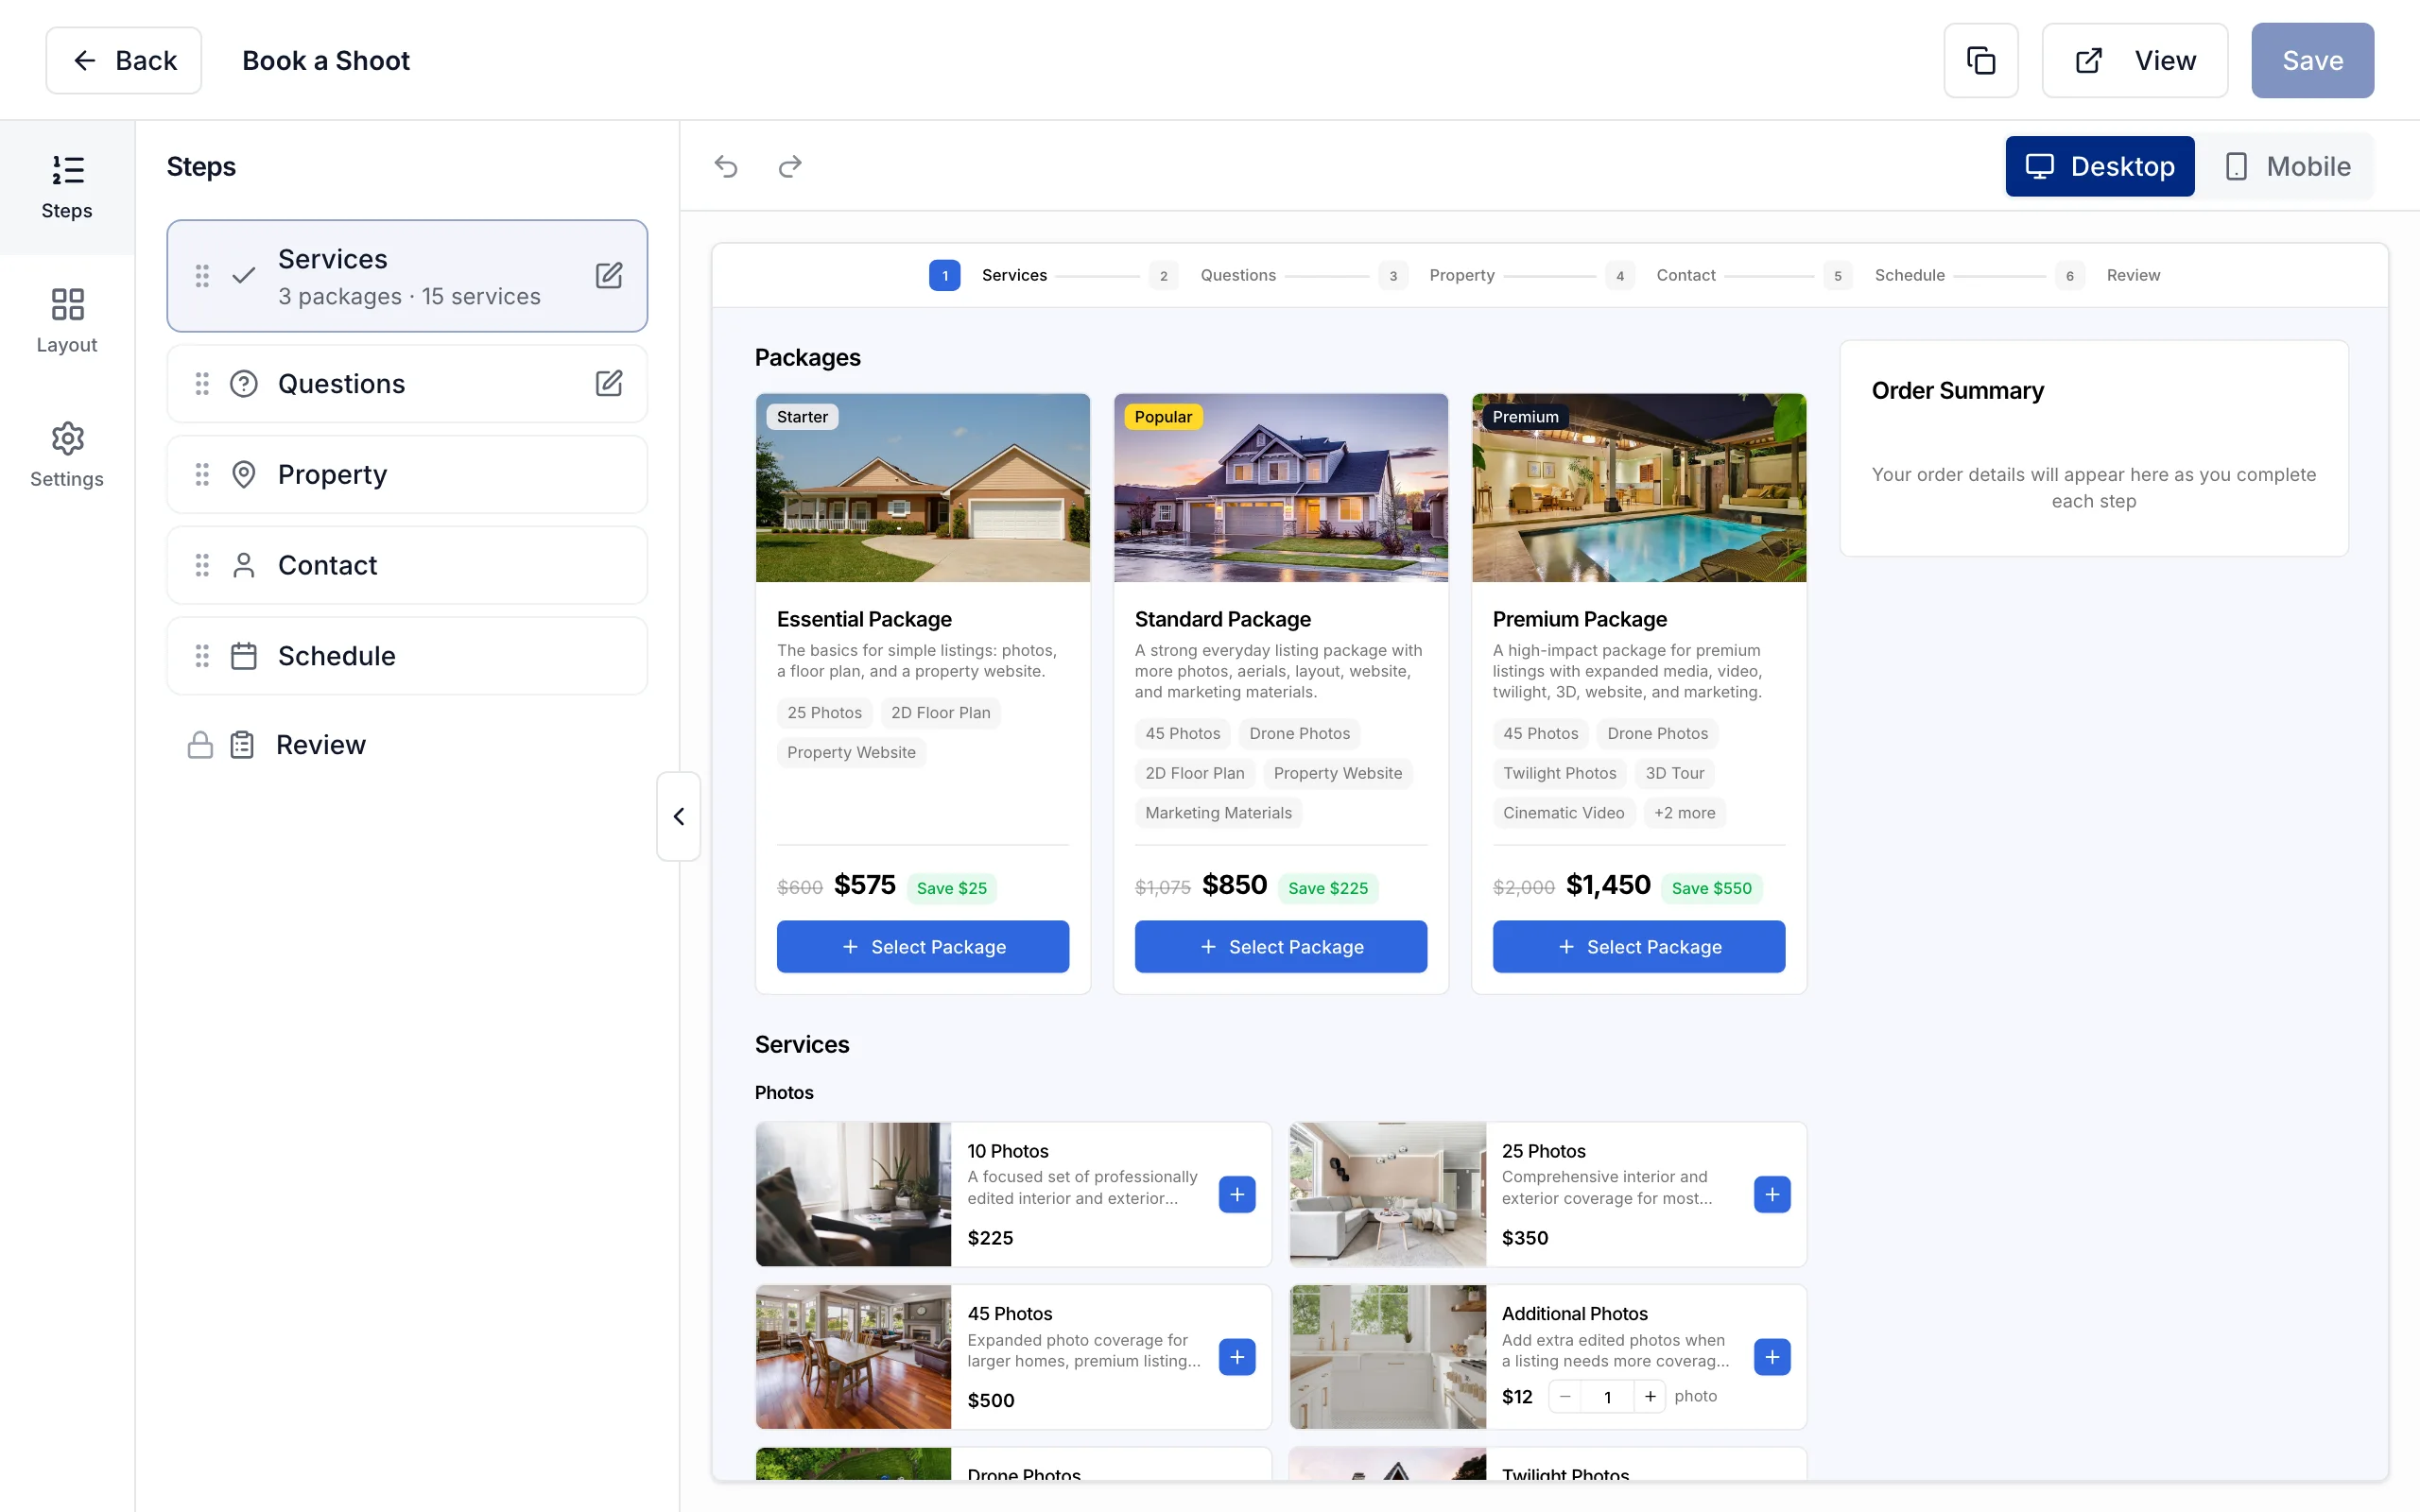The image size is (2420, 1512).
Task: Select the Essential Package
Action: (x=923, y=946)
